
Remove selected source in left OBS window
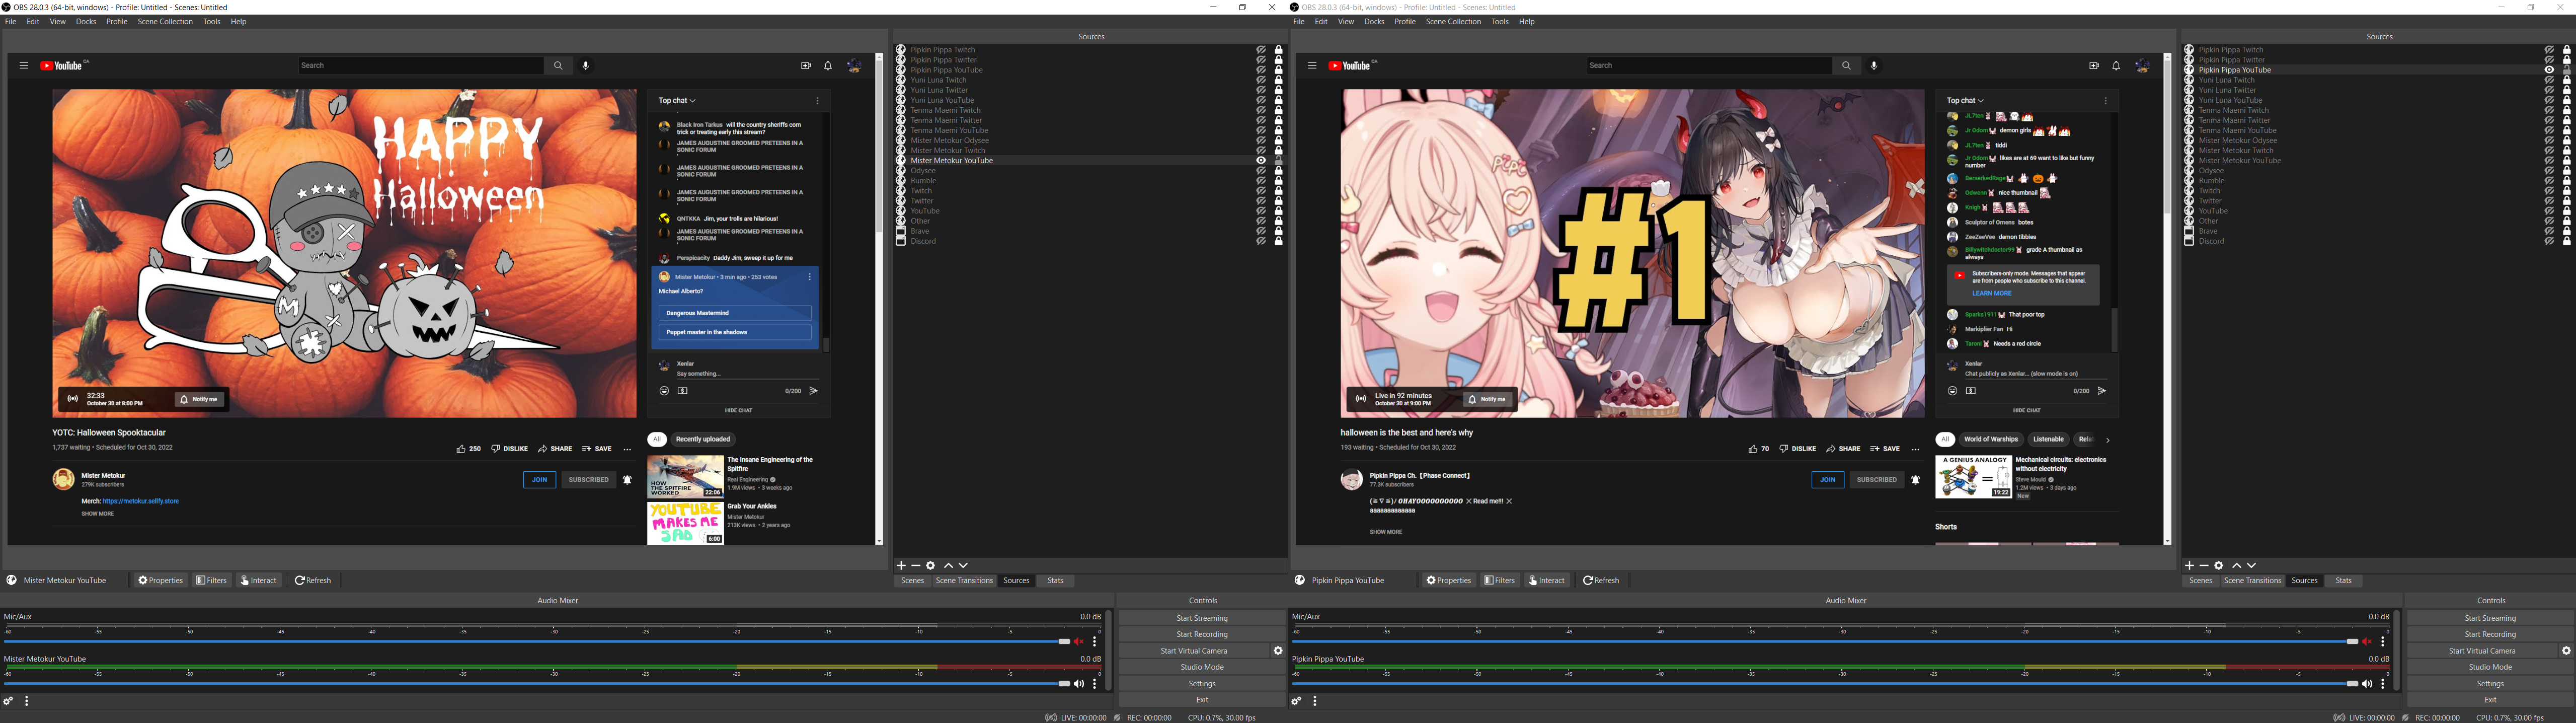[915, 566]
